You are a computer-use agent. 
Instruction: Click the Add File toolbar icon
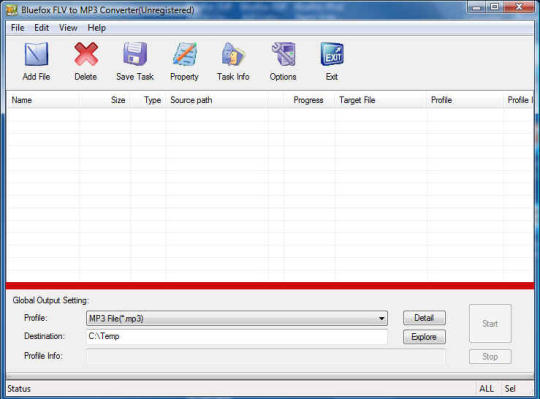pos(36,54)
